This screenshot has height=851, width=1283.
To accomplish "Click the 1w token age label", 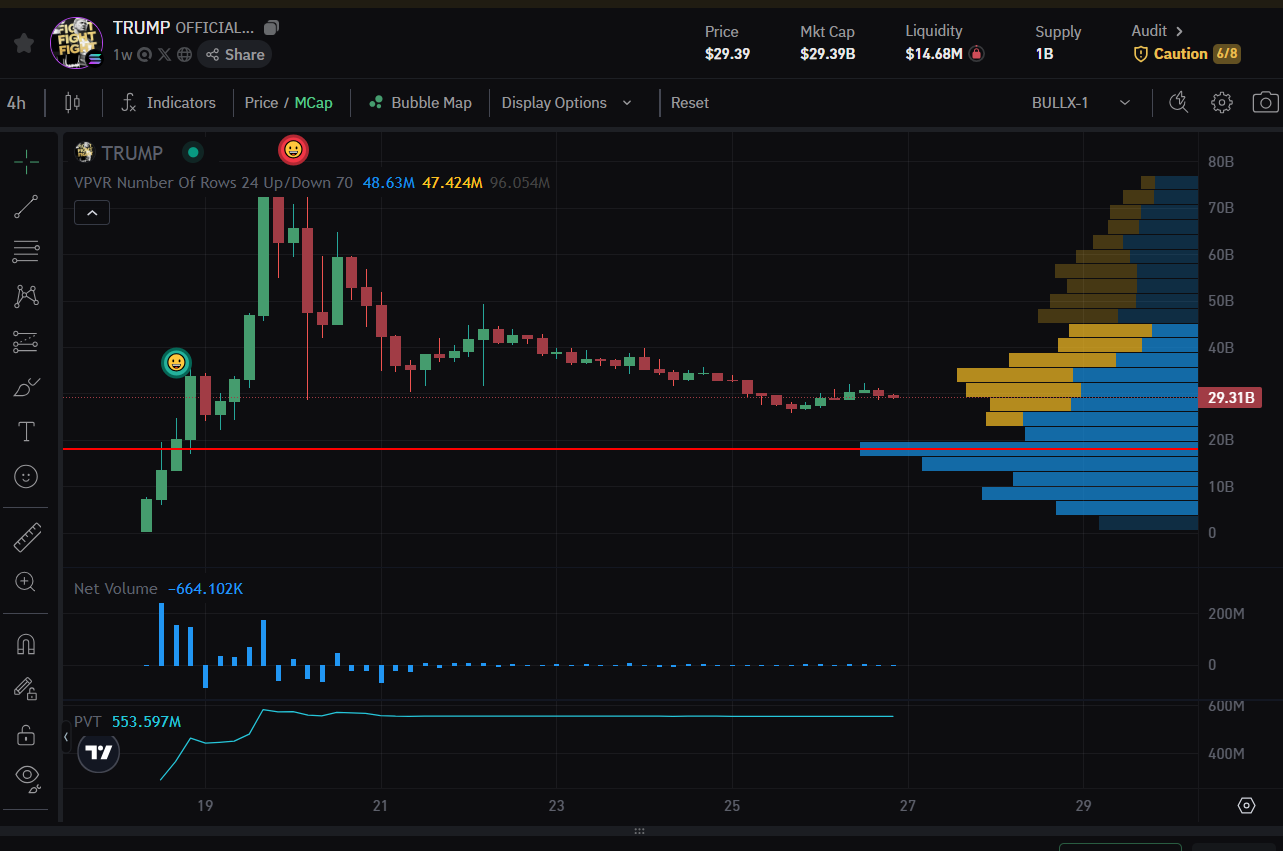I will 123,55.
